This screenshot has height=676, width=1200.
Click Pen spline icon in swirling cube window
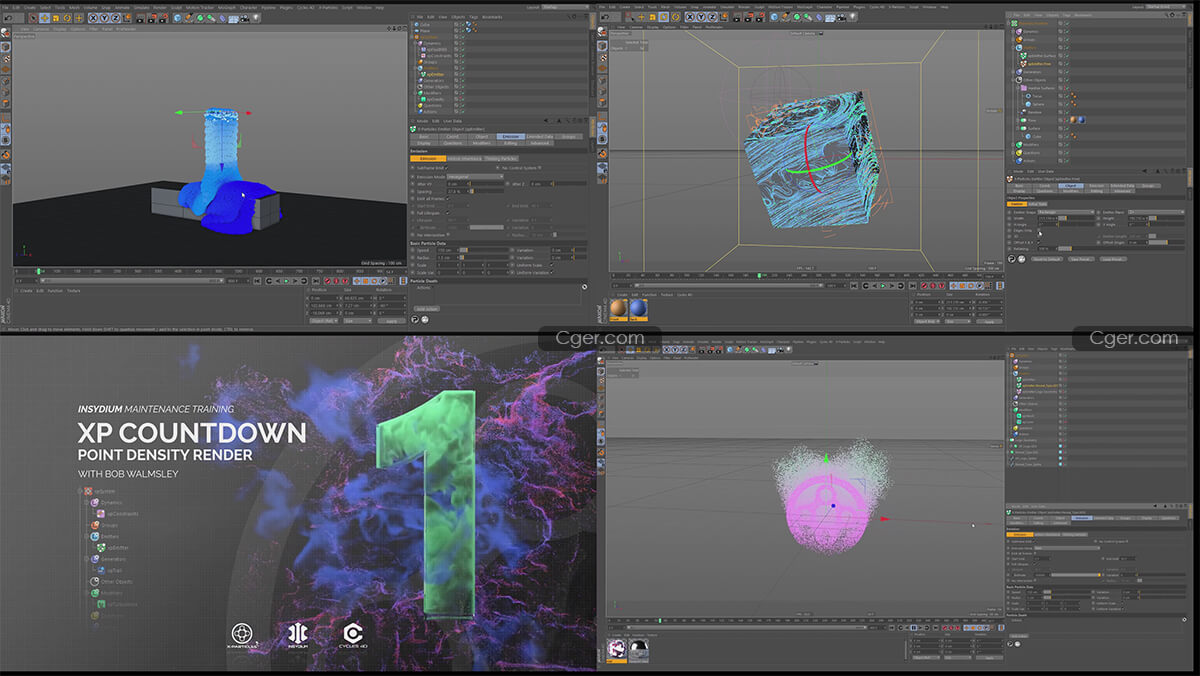[785, 17]
